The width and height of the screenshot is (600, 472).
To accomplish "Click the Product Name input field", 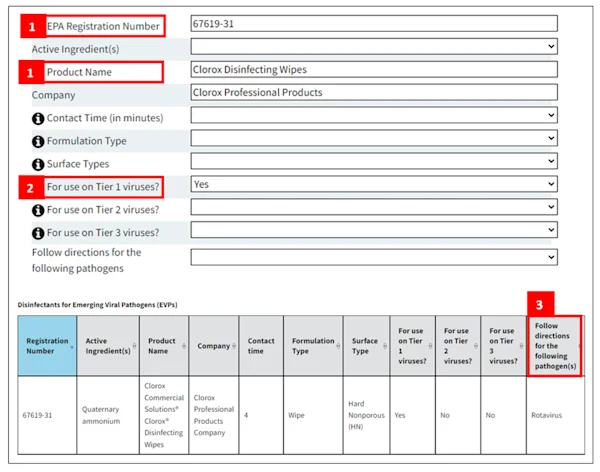I will (x=374, y=70).
